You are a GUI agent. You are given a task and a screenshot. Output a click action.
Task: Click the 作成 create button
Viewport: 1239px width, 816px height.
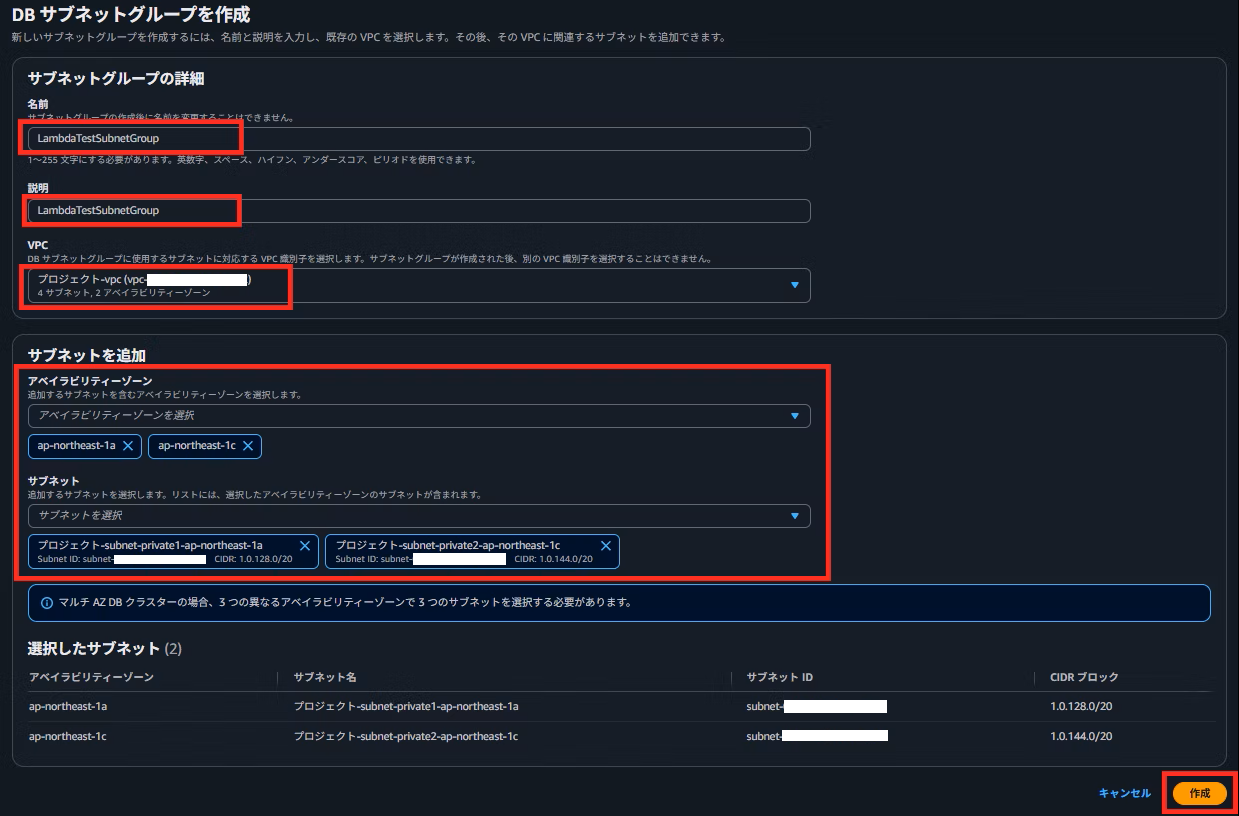[1200, 793]
